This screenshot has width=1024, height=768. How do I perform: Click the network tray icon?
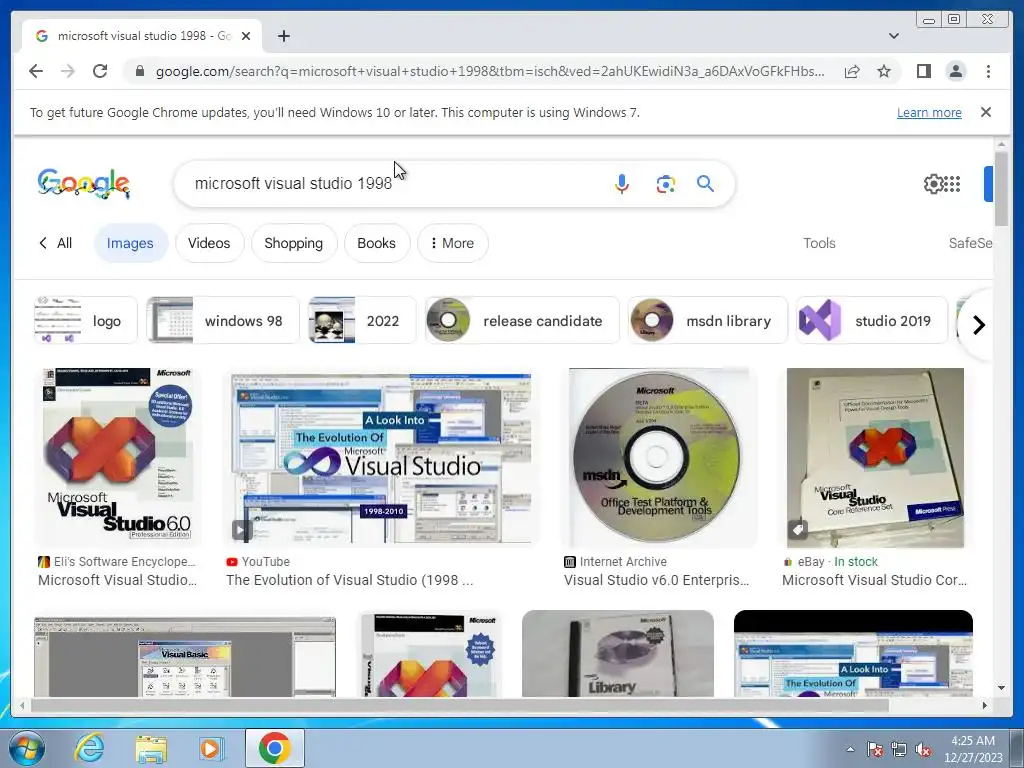click(x=899, y=750)
